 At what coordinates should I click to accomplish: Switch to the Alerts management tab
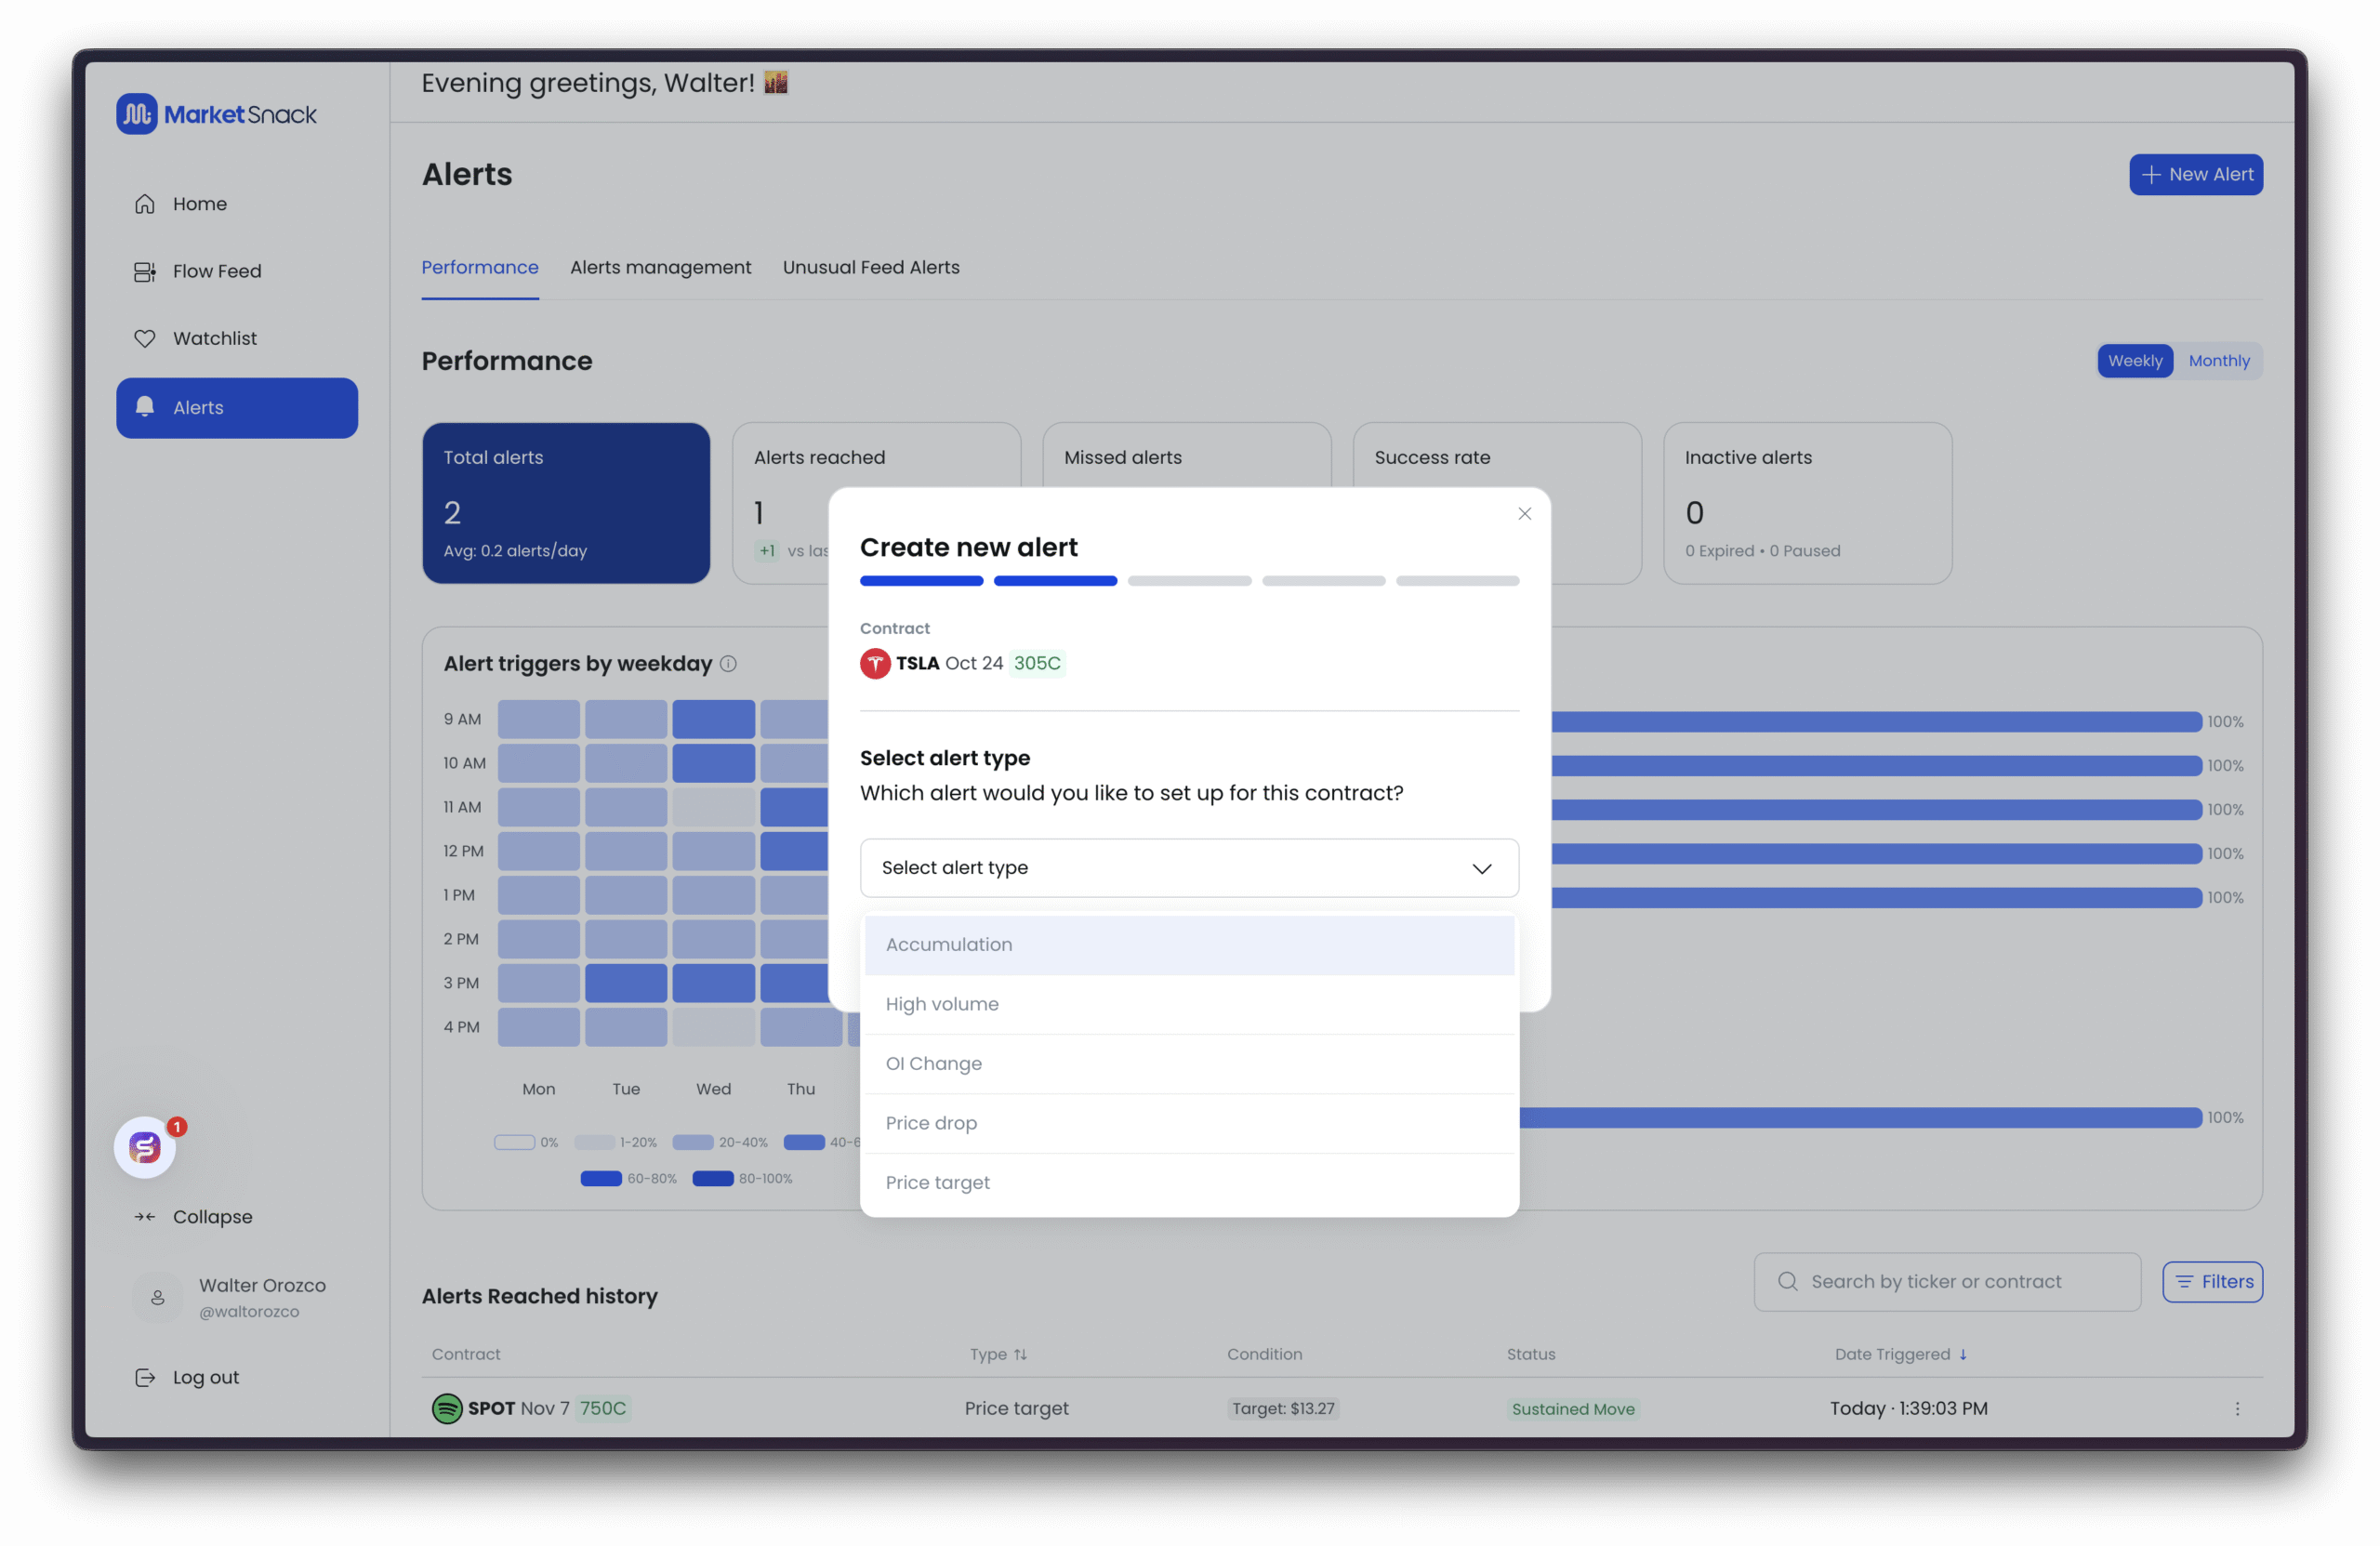tap(660, 268)
